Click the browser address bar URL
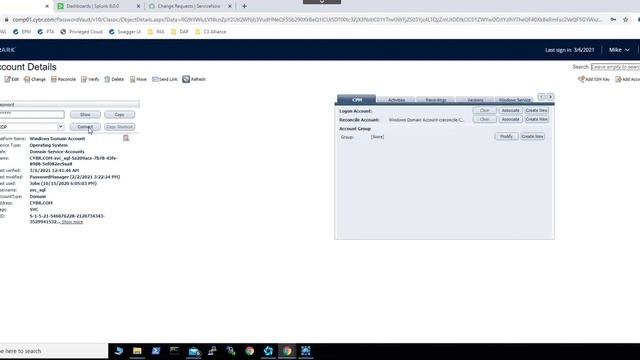 307,20
